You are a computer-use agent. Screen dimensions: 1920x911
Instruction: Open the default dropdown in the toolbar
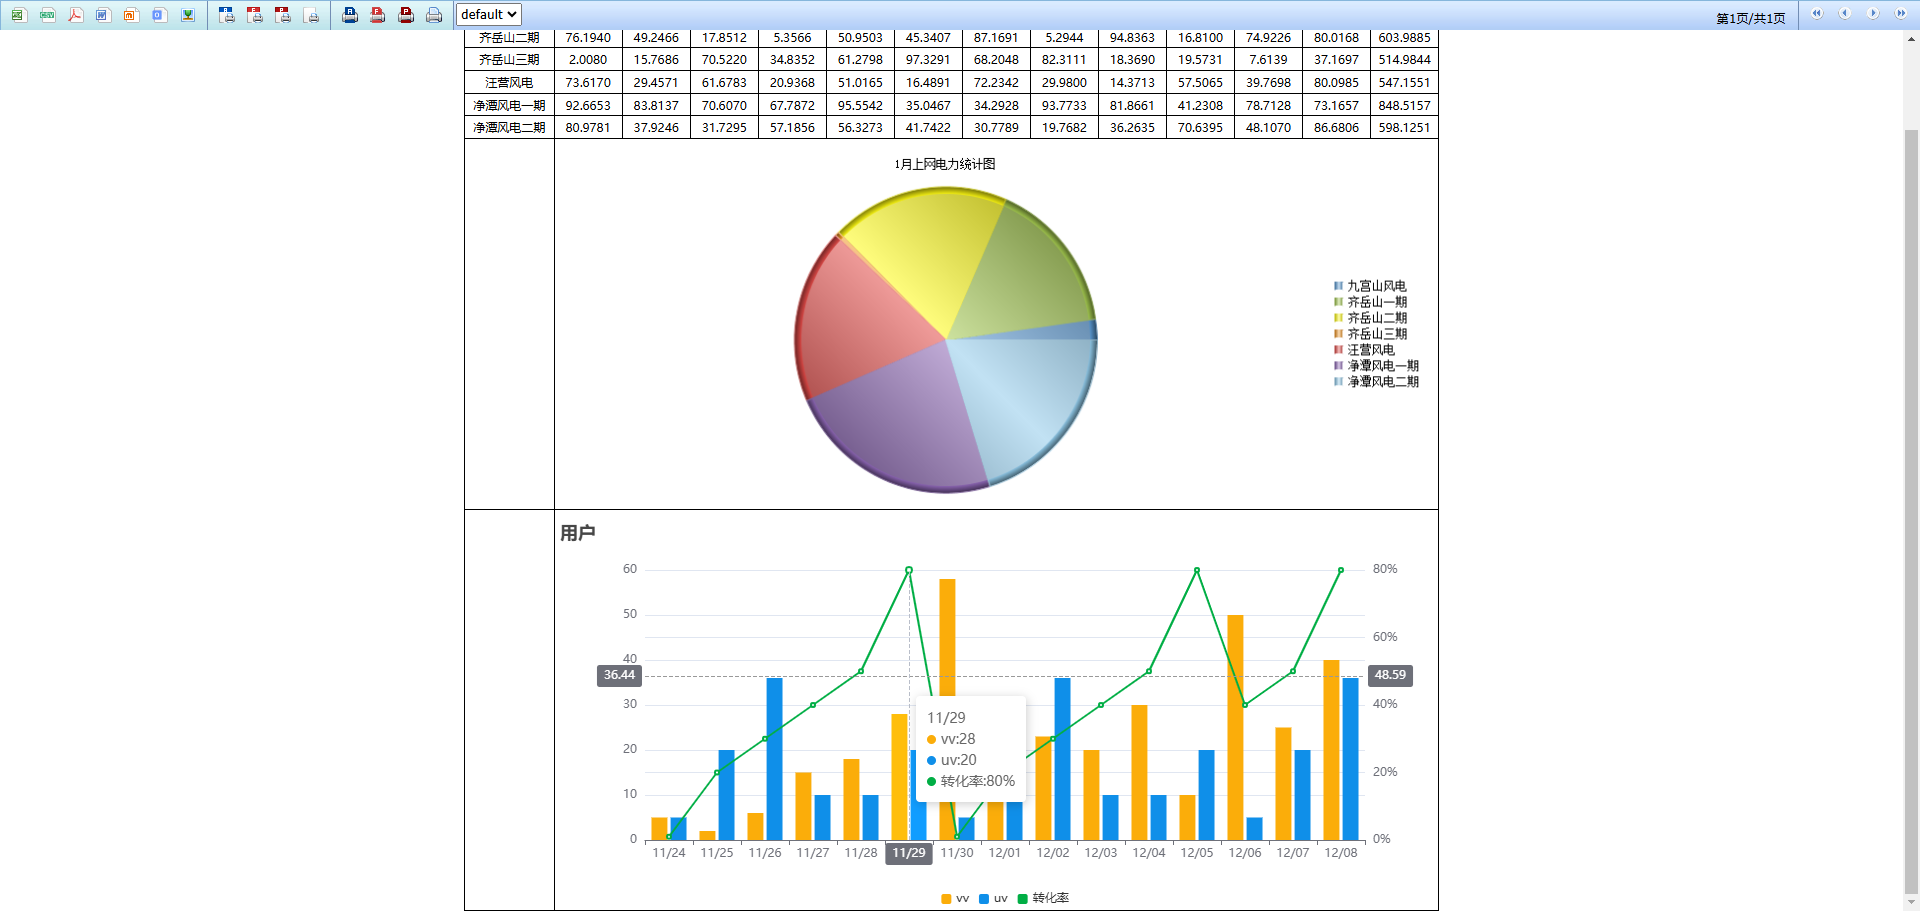489,14
